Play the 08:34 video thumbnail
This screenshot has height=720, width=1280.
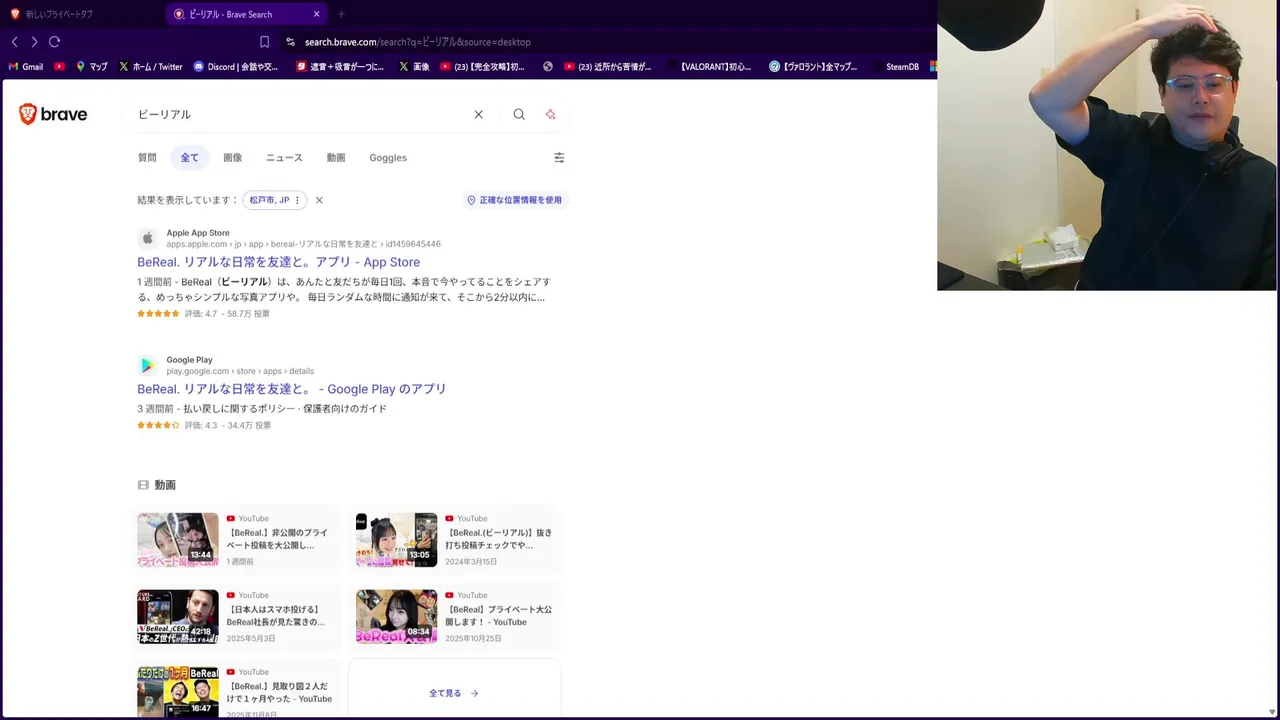[396, 616]
